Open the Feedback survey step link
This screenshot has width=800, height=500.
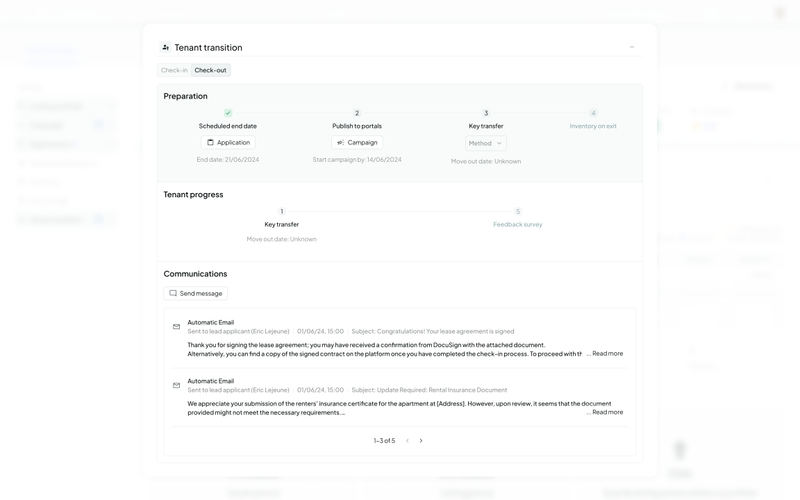click(x=518, y=224)
